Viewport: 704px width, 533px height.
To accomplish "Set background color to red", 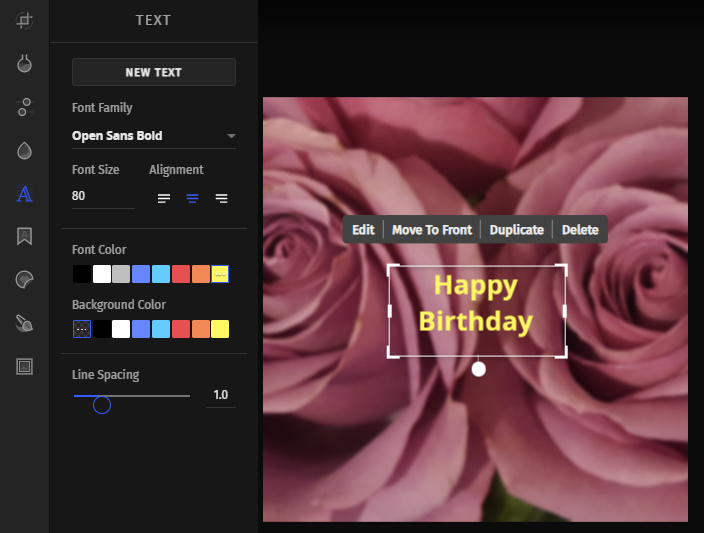I will 180,329.
